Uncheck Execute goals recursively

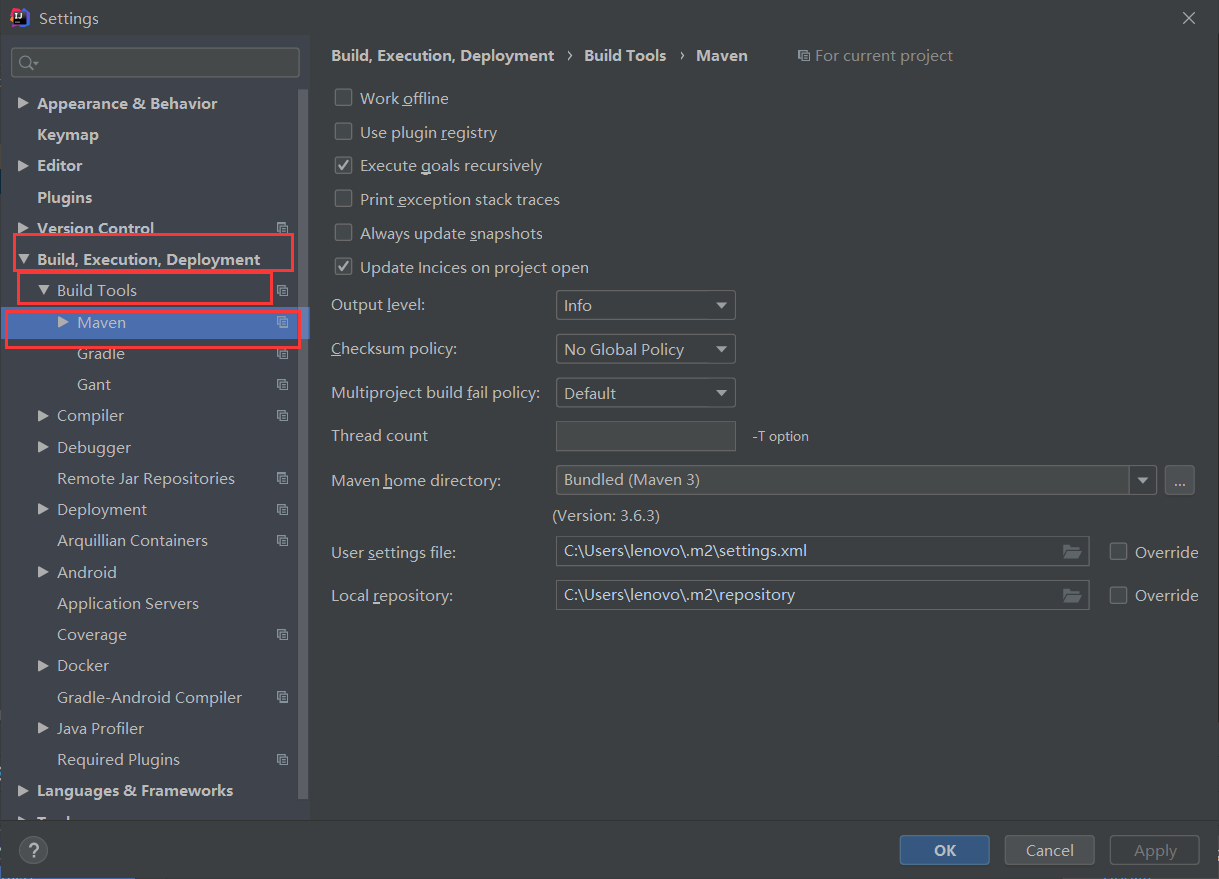click(x=343, y=165)
